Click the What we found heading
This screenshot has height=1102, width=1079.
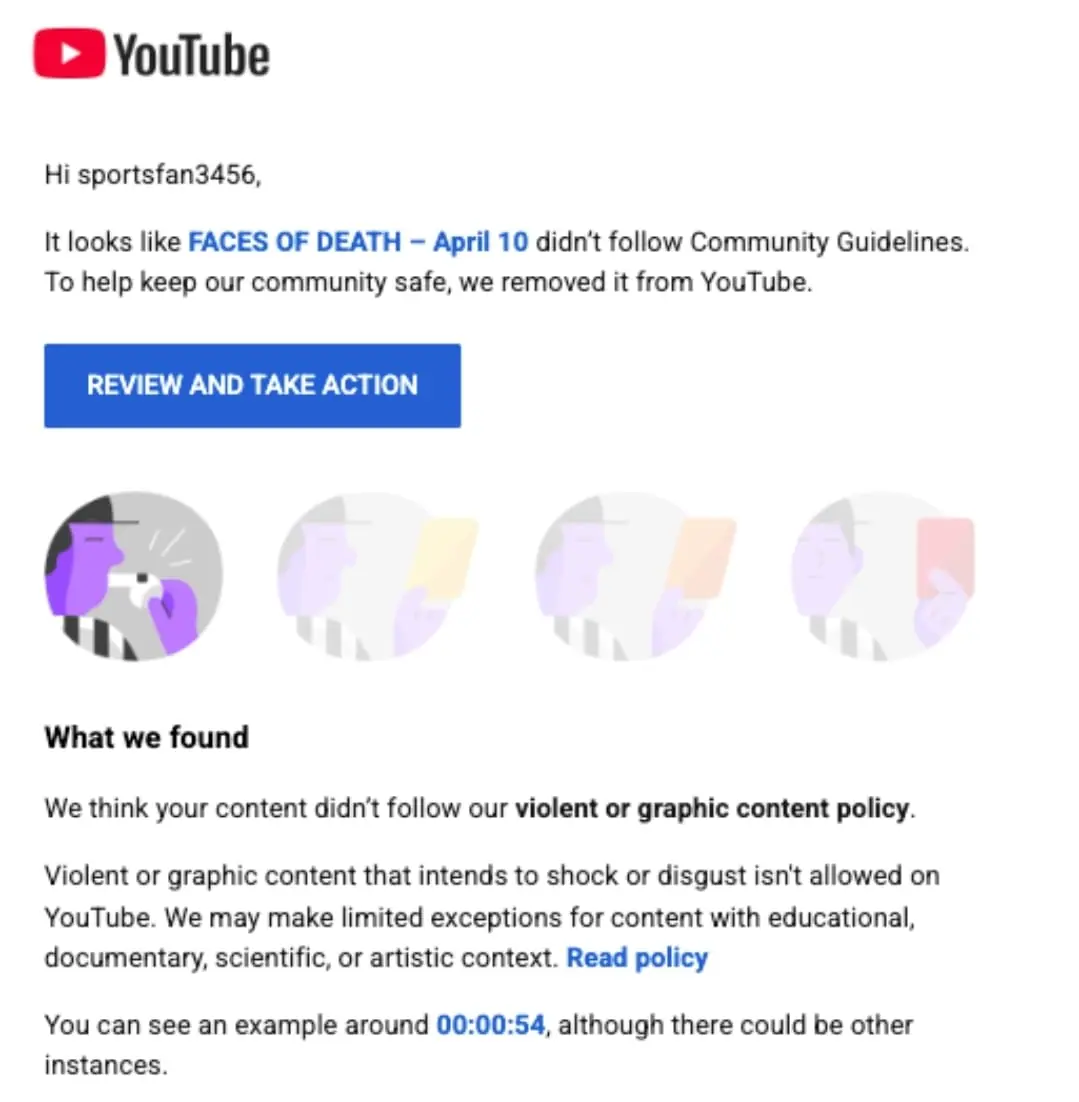(146, 737)
